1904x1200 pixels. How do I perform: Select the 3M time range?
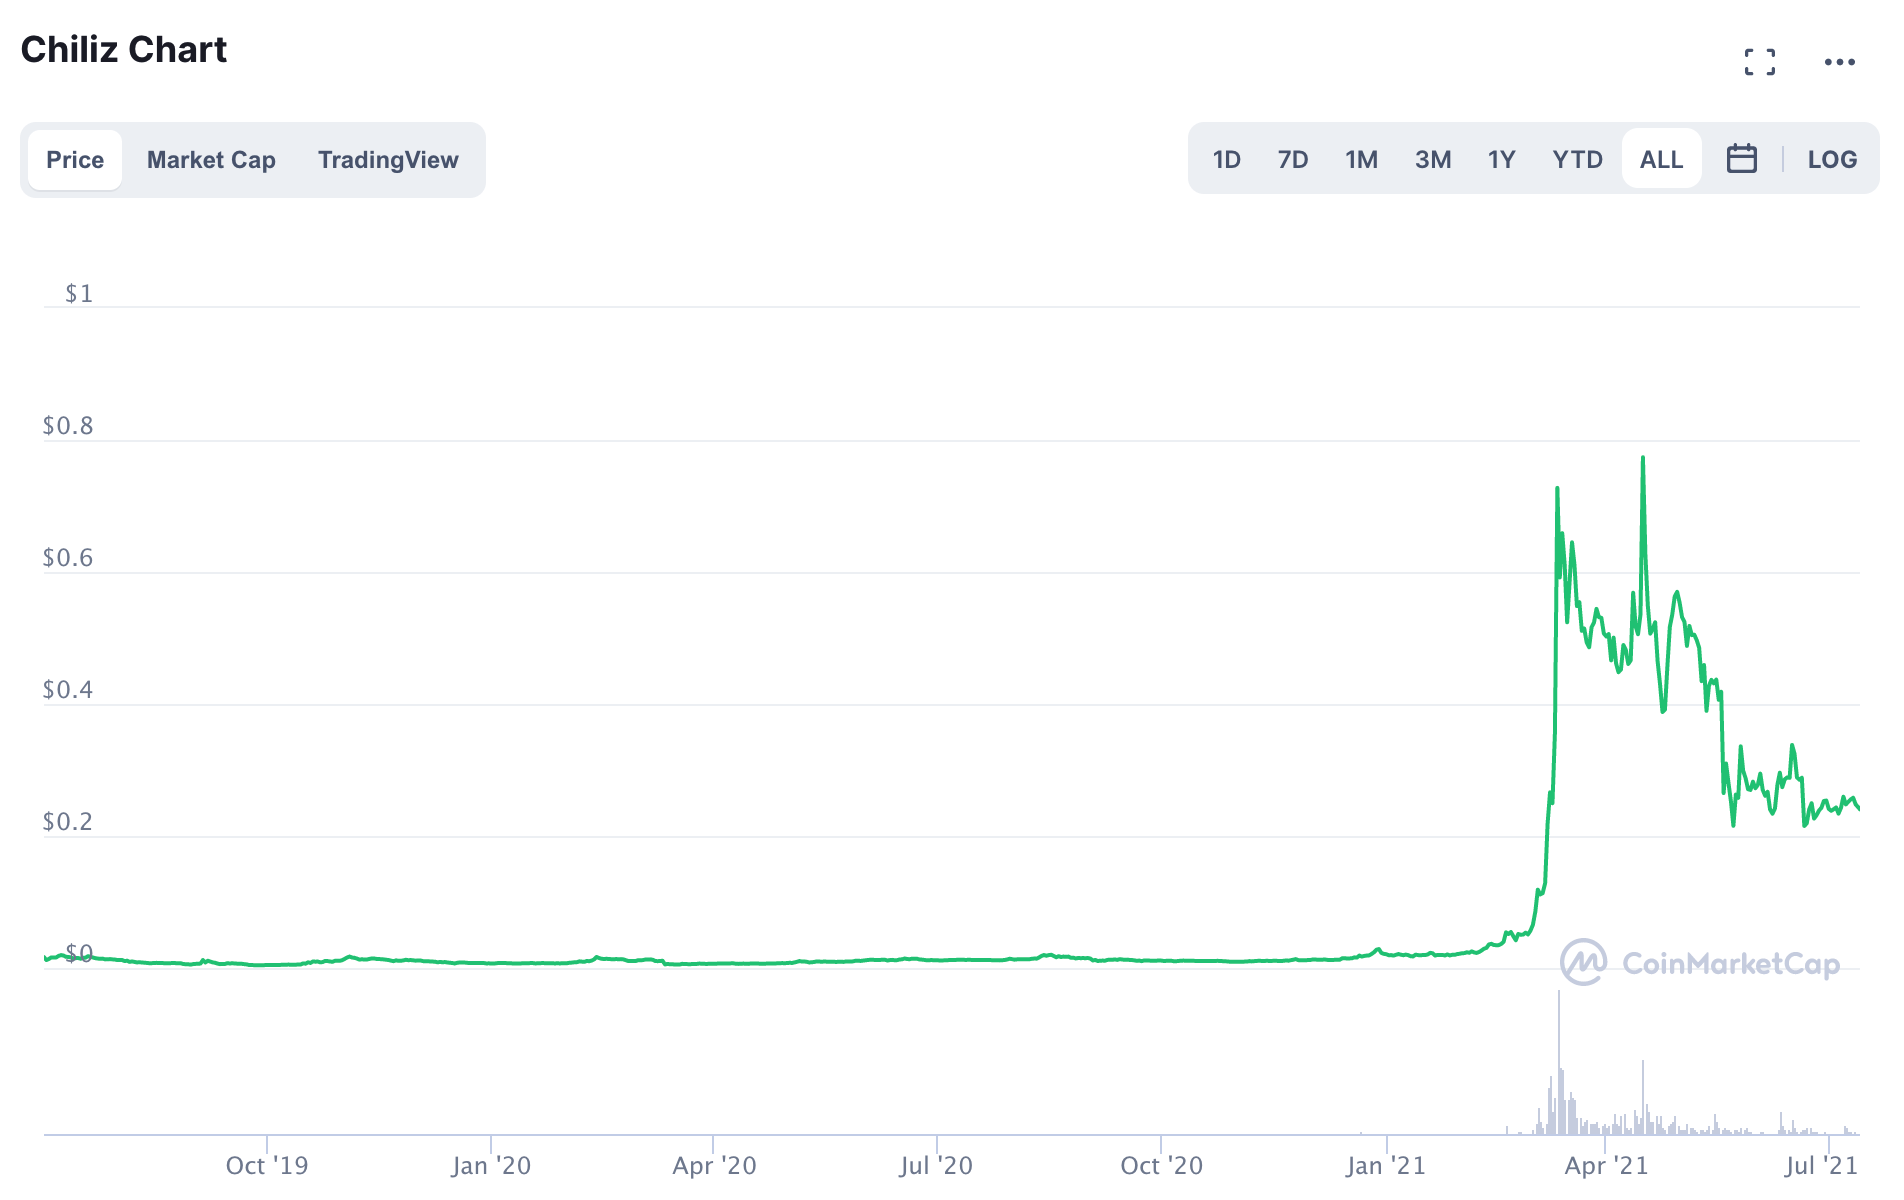click(x=1432, y=160)
